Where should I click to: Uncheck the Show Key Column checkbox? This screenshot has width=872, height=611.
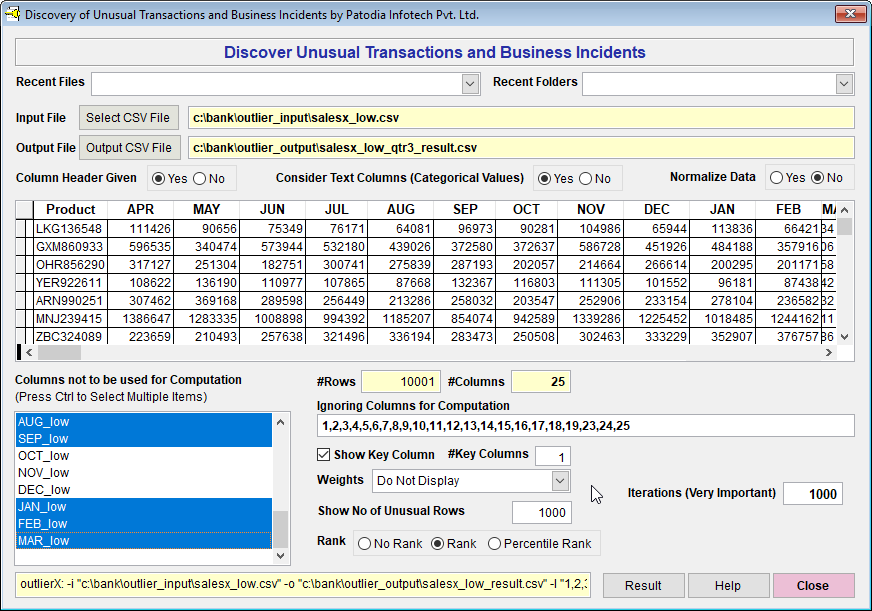(324, 455)
